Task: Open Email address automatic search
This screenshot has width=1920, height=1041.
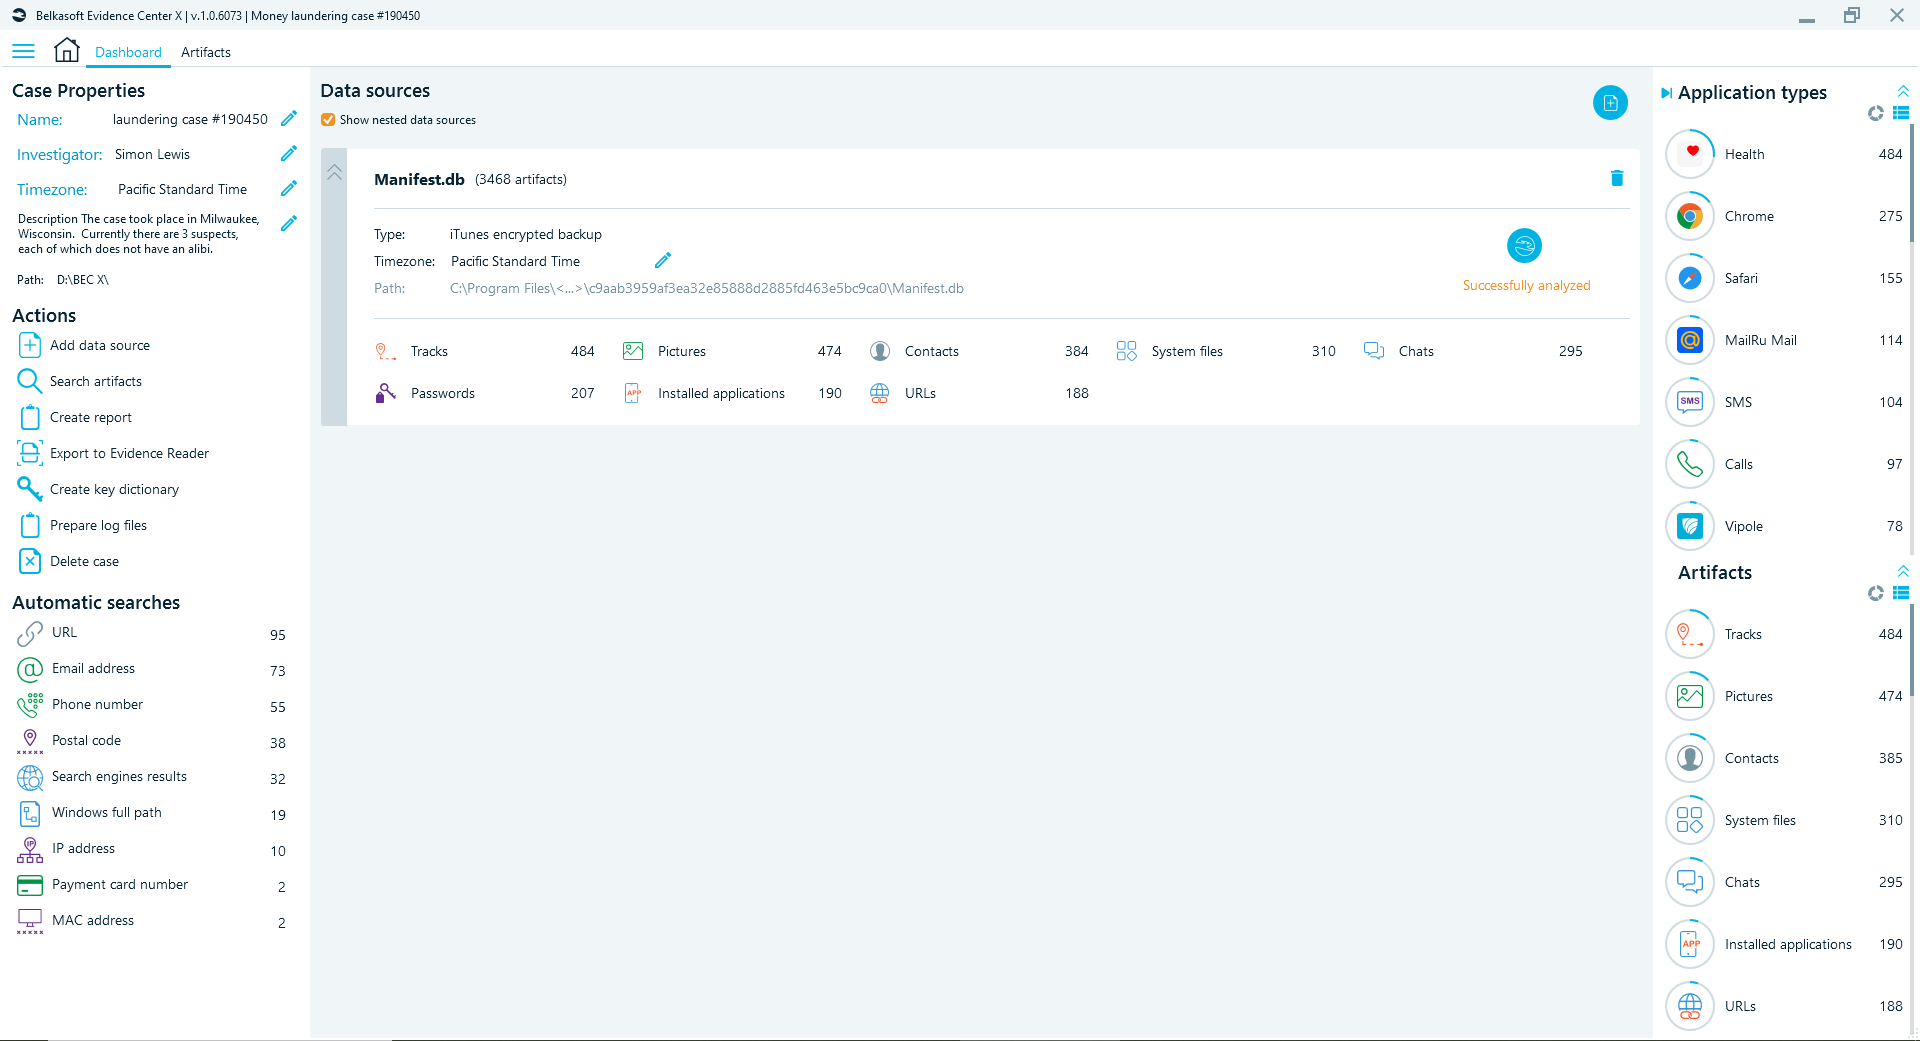Action: 151,669
